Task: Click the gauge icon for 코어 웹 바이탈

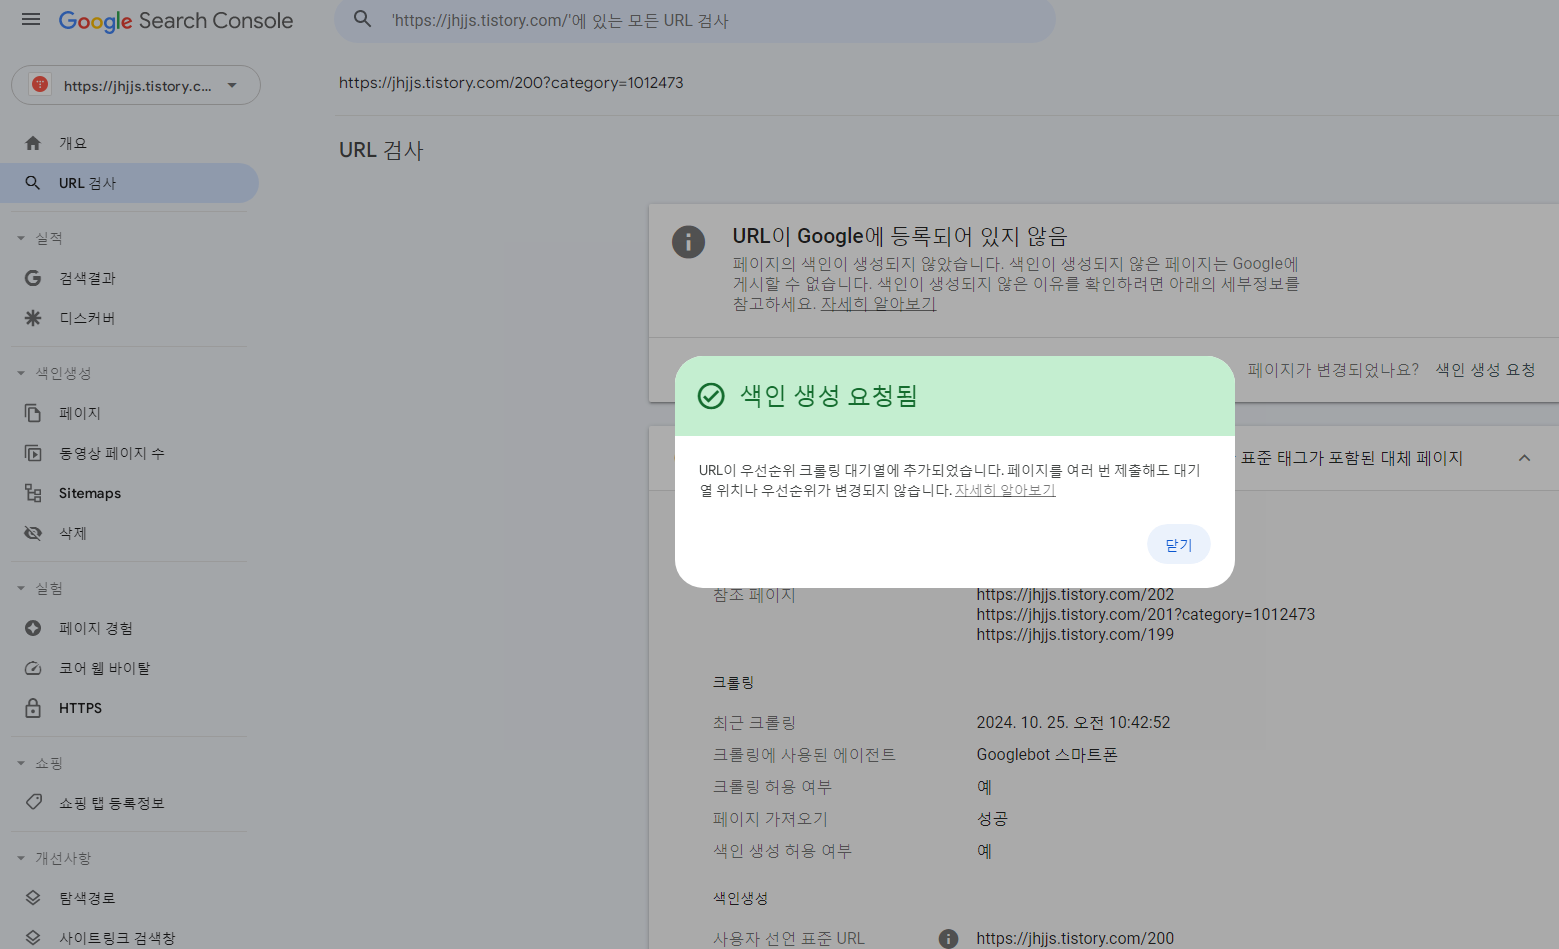Action: coord(33,668)
